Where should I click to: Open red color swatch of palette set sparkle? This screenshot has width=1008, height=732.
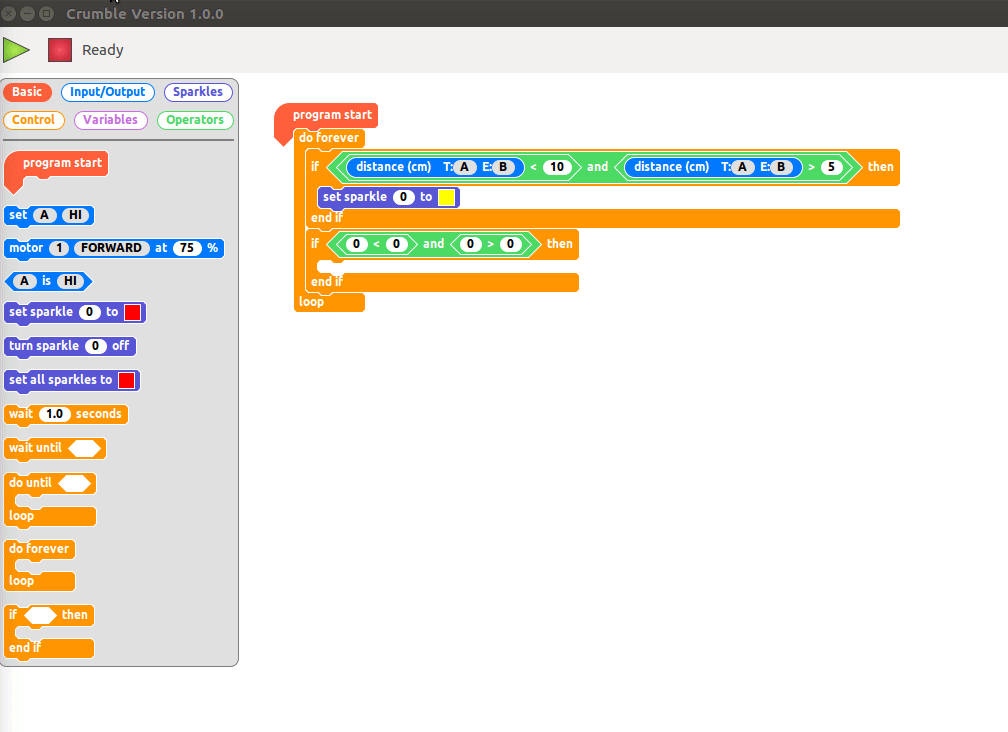pyautogui.click(x=132, y=312)
